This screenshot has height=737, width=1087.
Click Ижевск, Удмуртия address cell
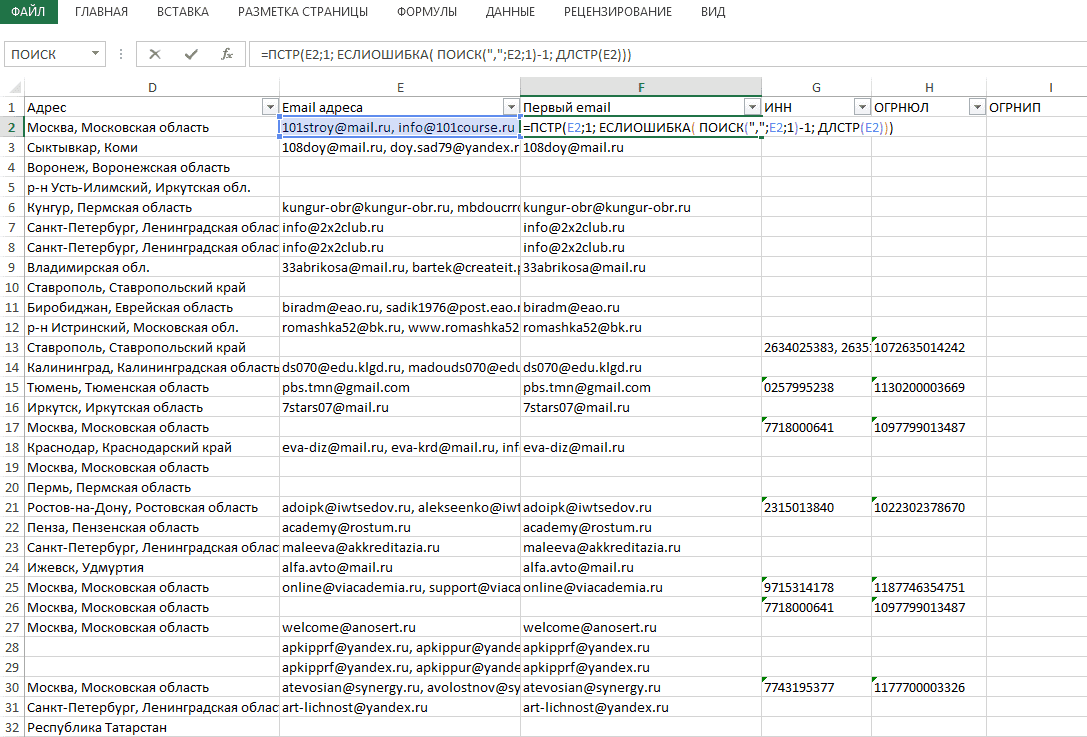coord(153,568)
